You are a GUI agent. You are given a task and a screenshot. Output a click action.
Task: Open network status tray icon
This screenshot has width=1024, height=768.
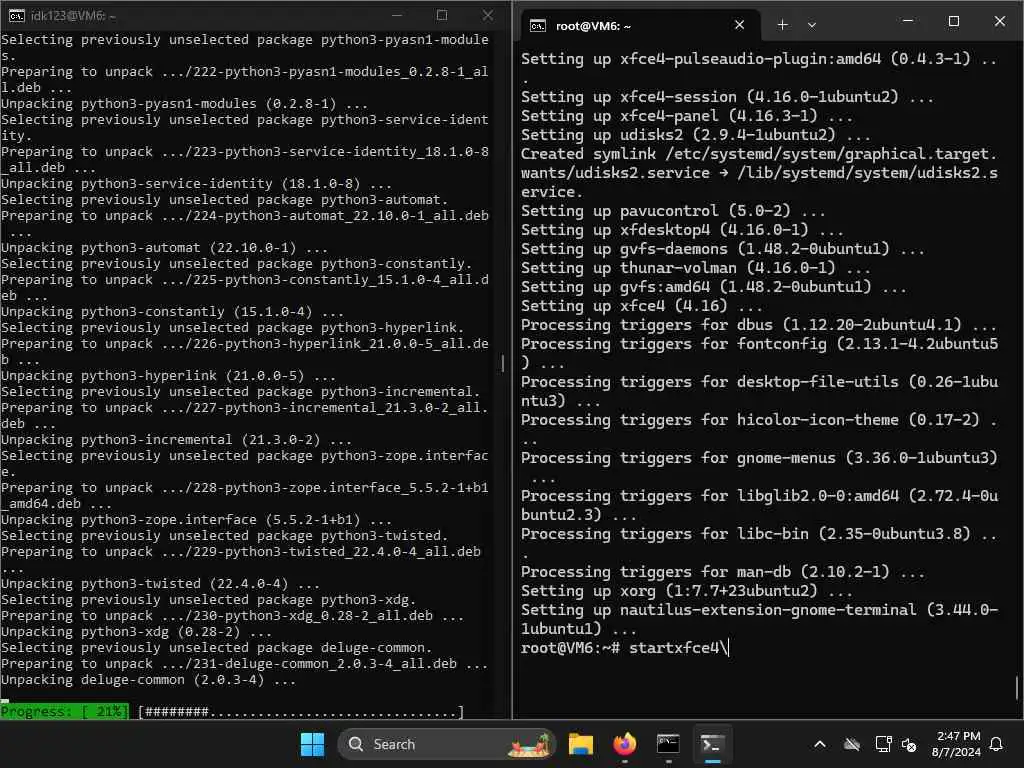883,744
